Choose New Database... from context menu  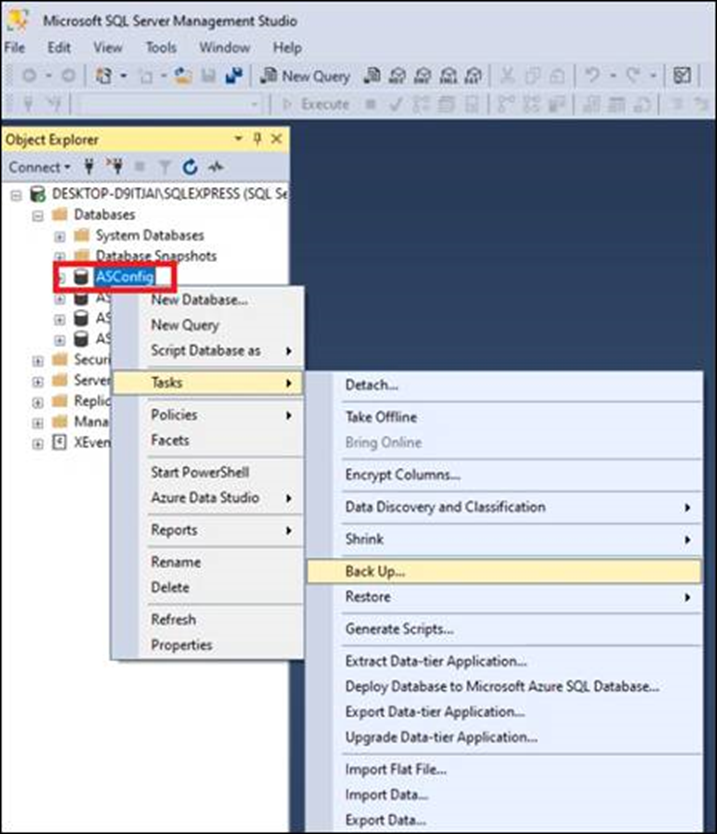click(209, 300)
